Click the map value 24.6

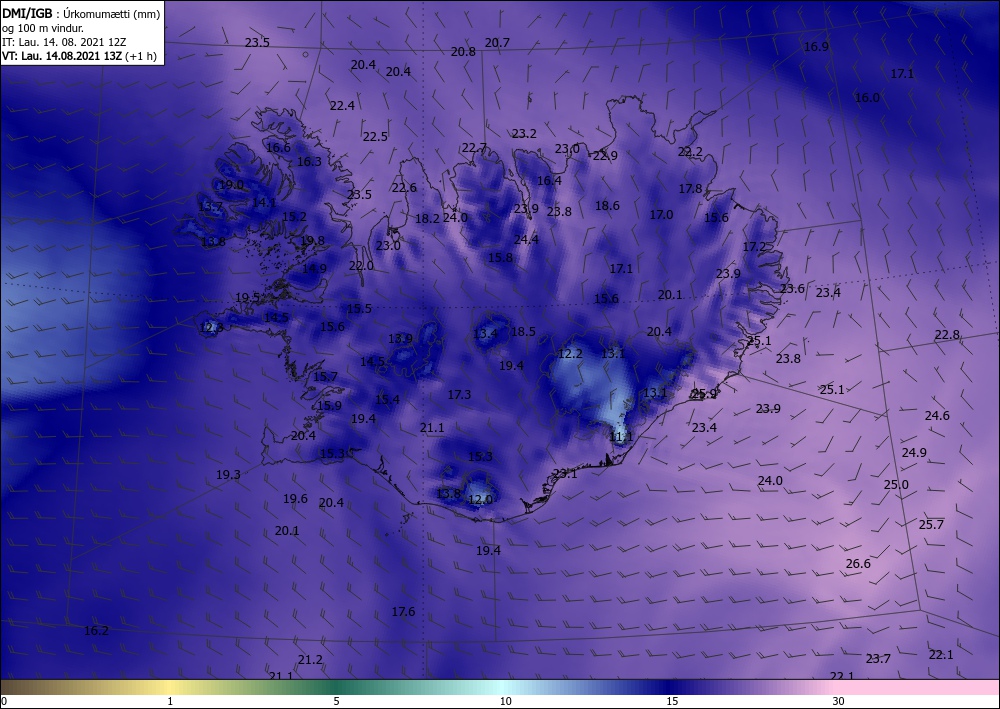click(937, 416)
